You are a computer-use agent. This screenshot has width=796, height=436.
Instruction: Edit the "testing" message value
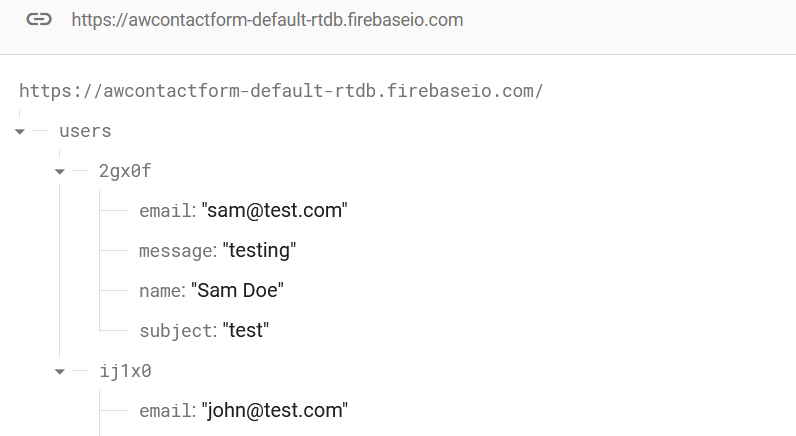click(259, 250)
